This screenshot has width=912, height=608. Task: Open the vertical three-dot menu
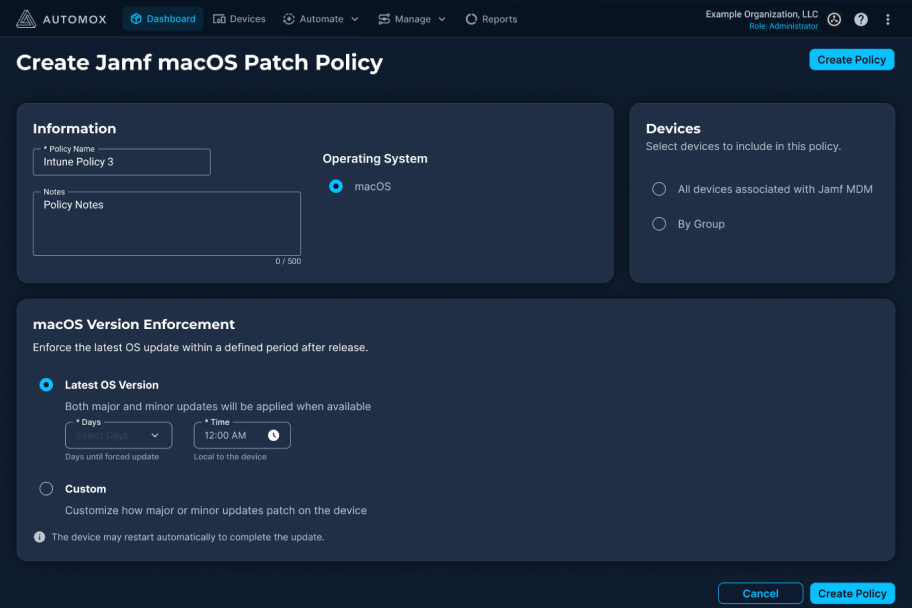[888, 19]
